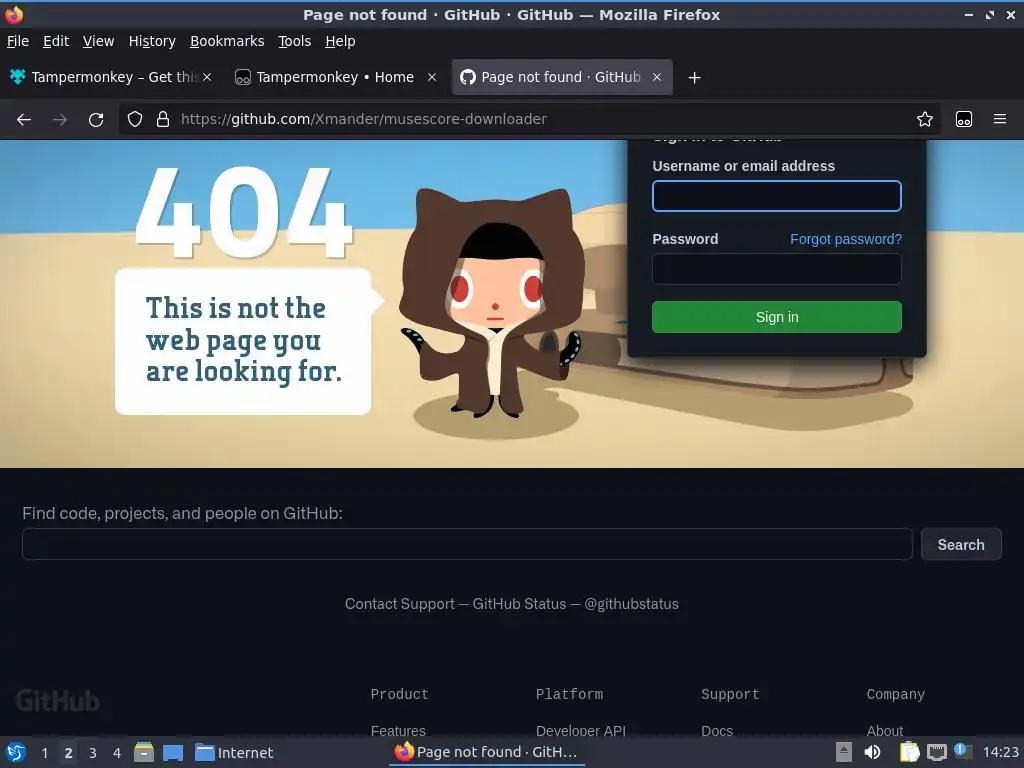View site security via padlock icon
Viewport: 1024px width, 768px height.
pos(163,119)
